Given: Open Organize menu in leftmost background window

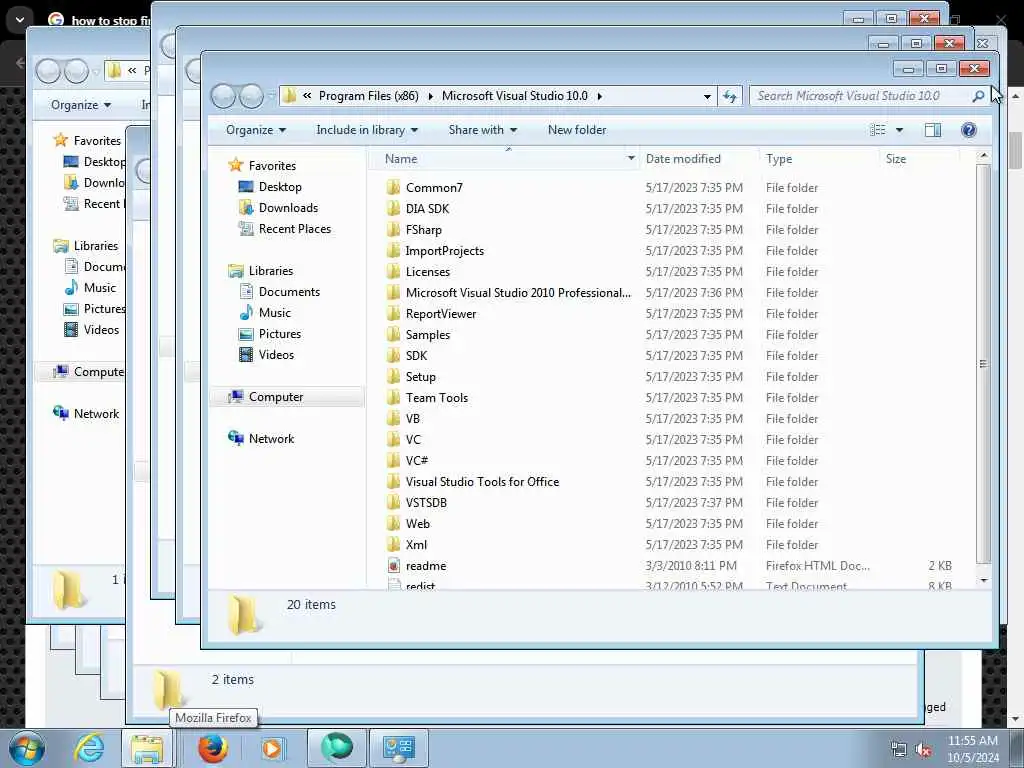Looking at the screenshot, I should [81, 105].
